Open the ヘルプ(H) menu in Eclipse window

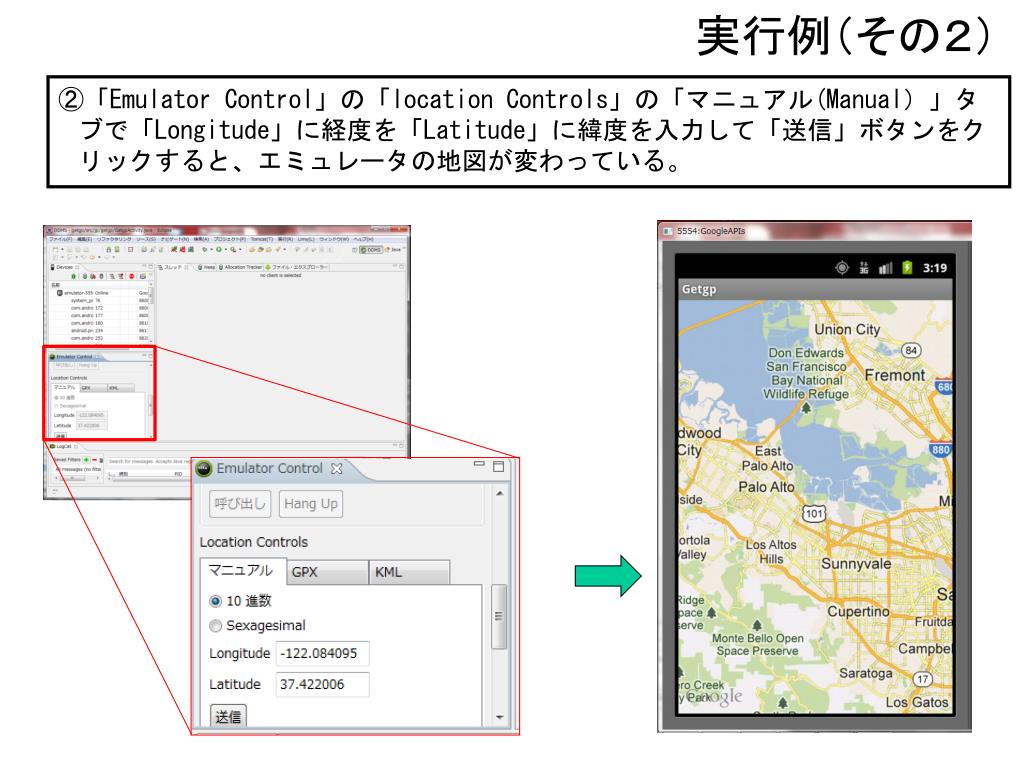coord(363,240)
